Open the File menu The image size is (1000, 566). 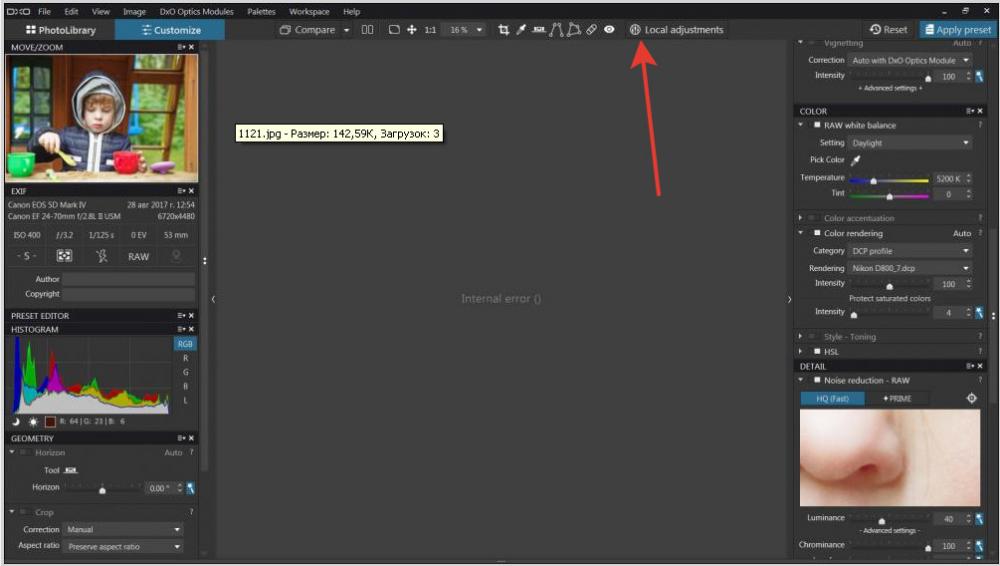tap(44, 11)
